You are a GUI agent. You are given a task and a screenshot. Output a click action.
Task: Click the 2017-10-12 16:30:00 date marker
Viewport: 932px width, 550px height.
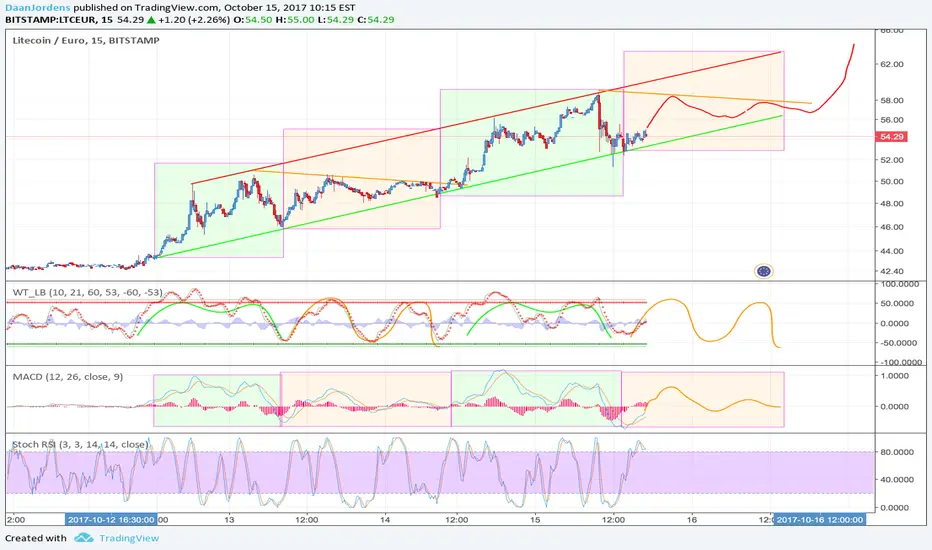click(111, 520)
